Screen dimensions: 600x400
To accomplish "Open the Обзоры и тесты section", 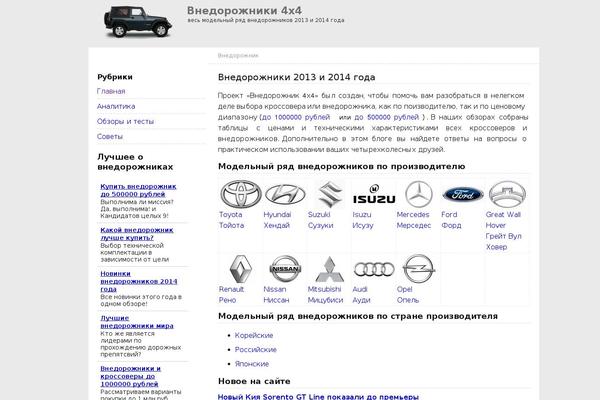I will point(126,121).
